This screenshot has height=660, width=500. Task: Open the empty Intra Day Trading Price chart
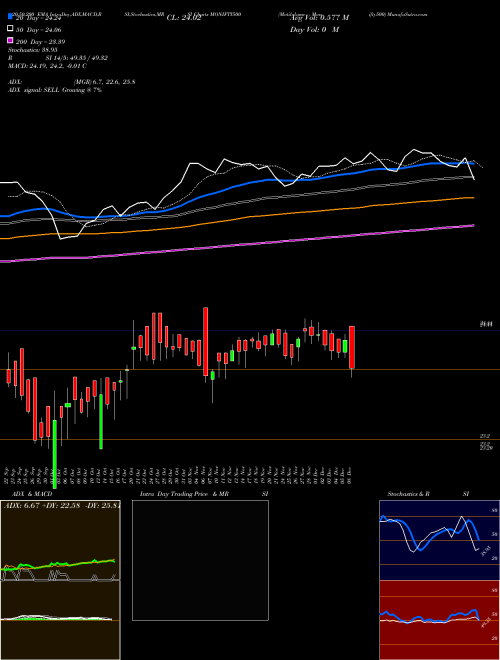(200, 560)
